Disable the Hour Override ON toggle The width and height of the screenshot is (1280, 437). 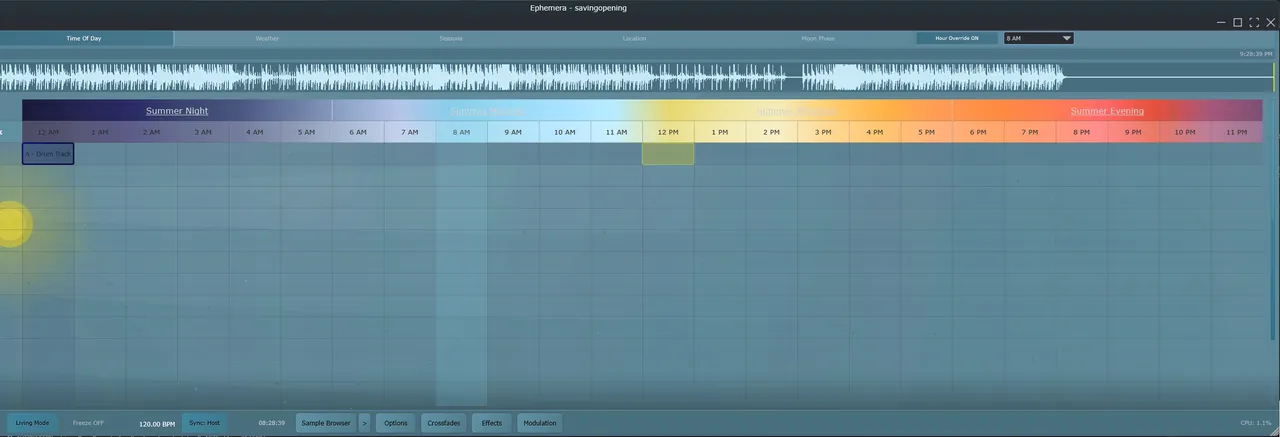(957, 38)
